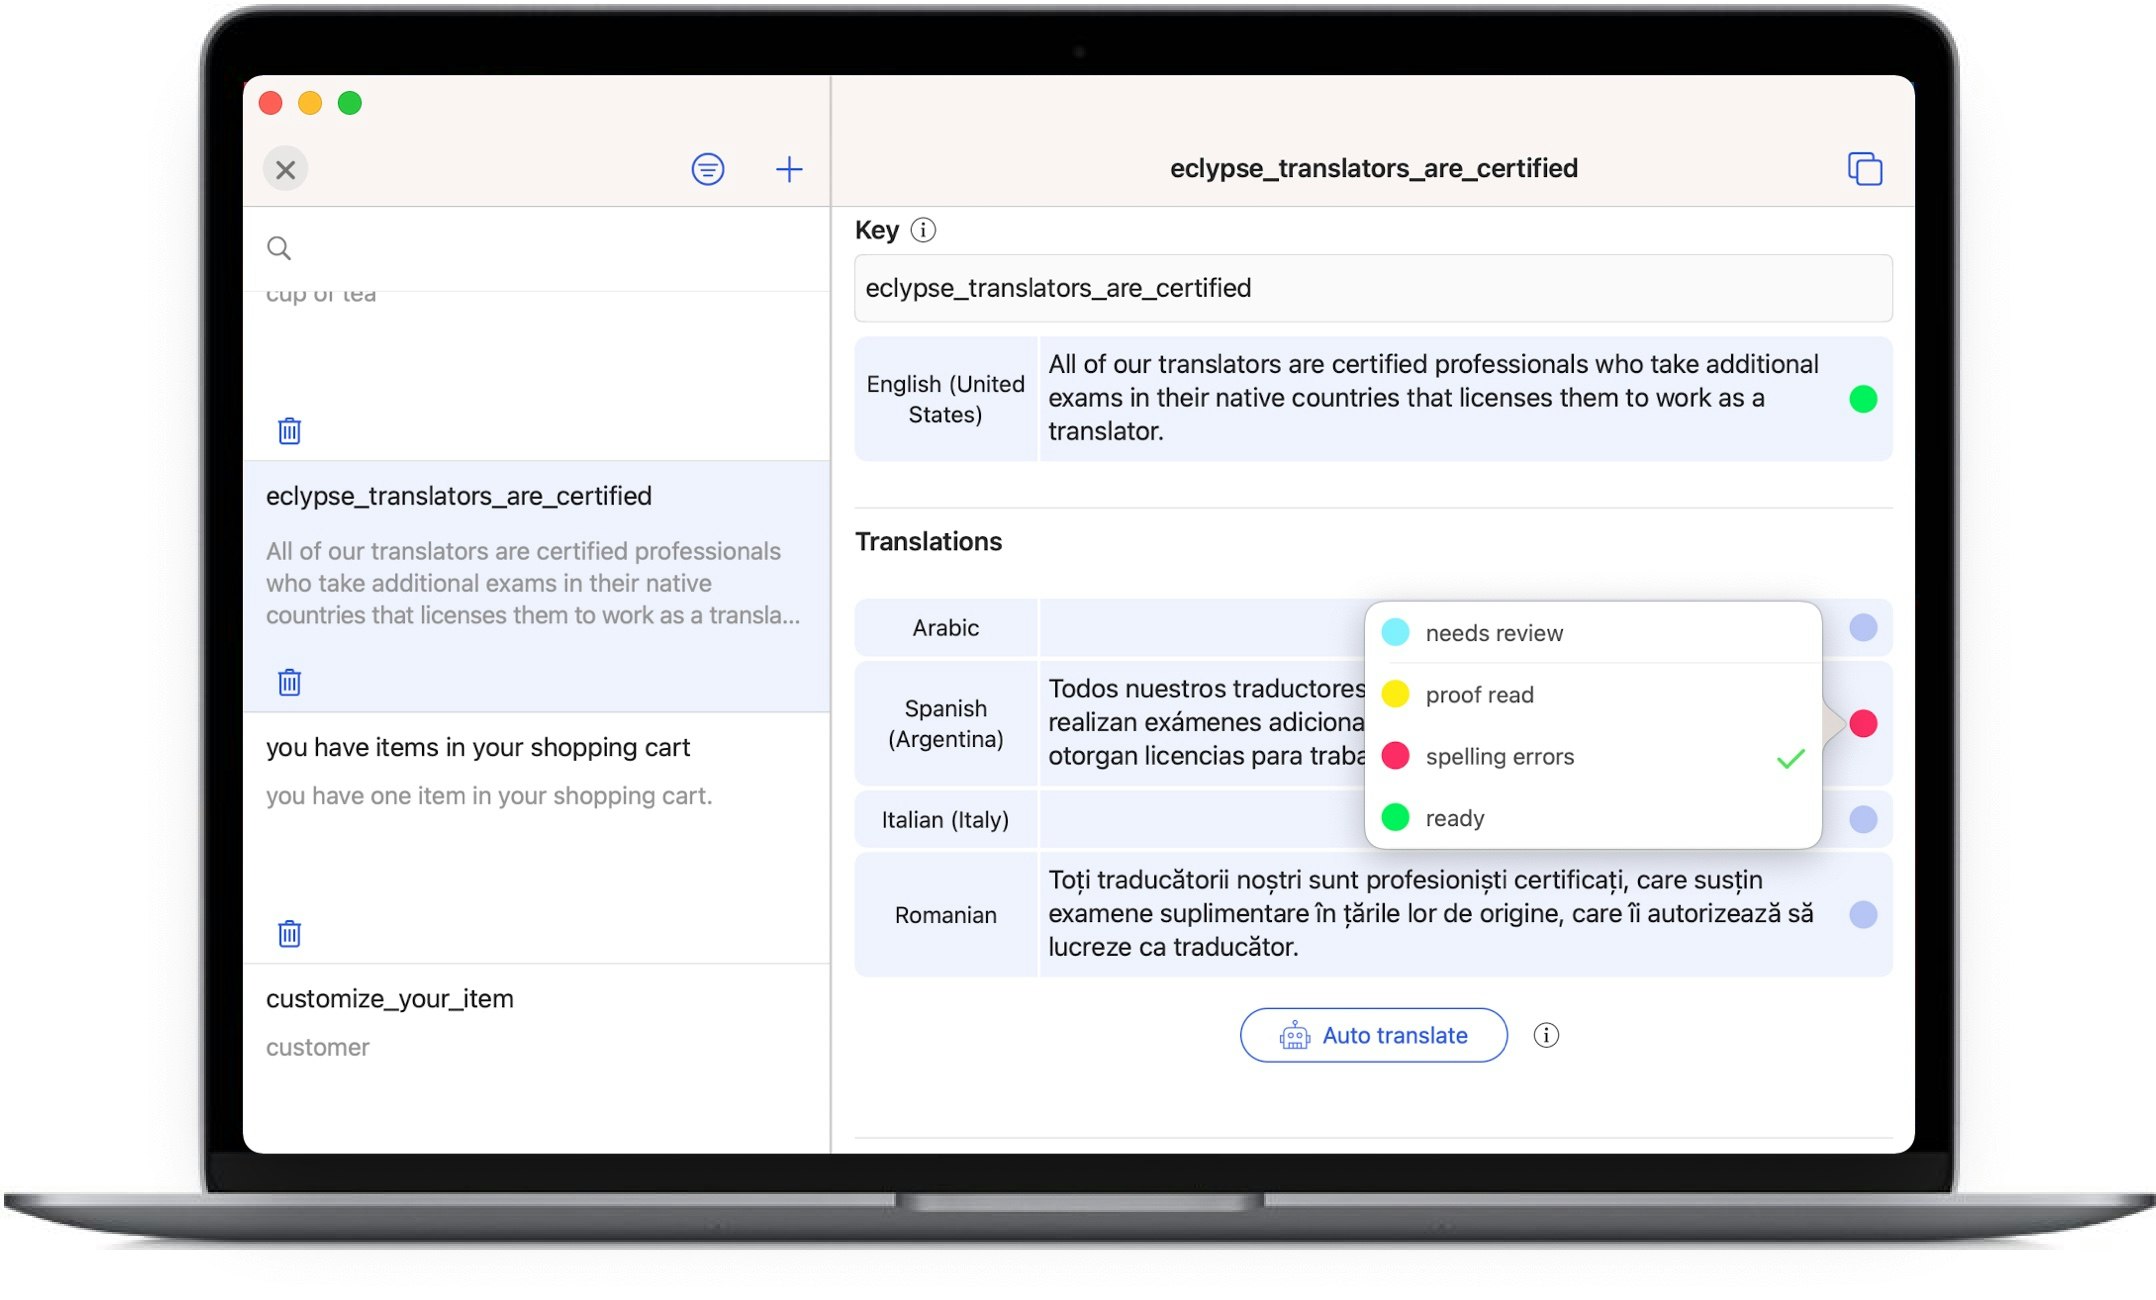Open status dot for Italian (Italy) row
This screenshot has height=1300, width=2156.
[1863, 820]
